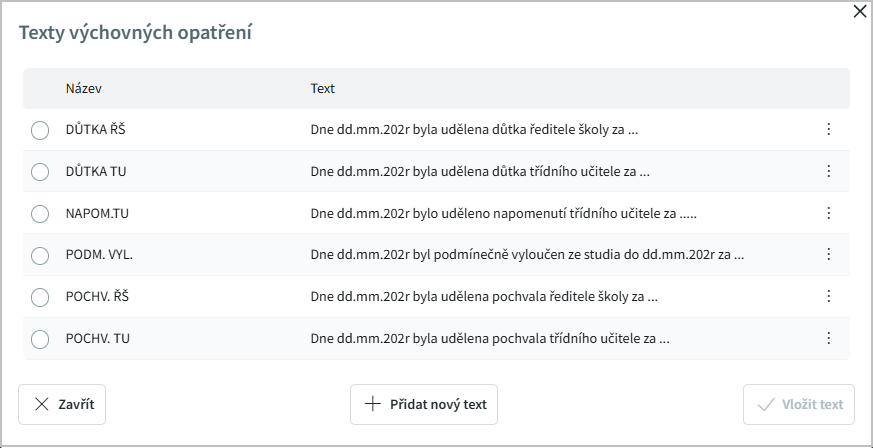Close the dialog with the X icon

859,12
